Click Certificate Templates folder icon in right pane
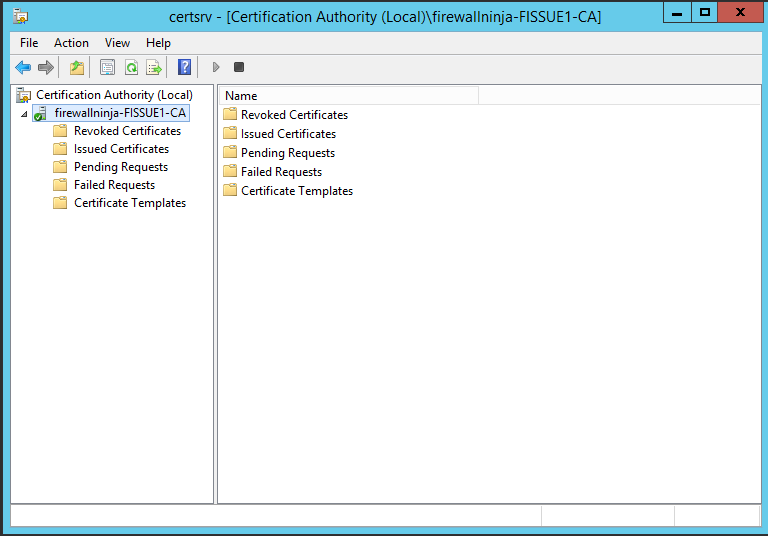 coord(230,191)
